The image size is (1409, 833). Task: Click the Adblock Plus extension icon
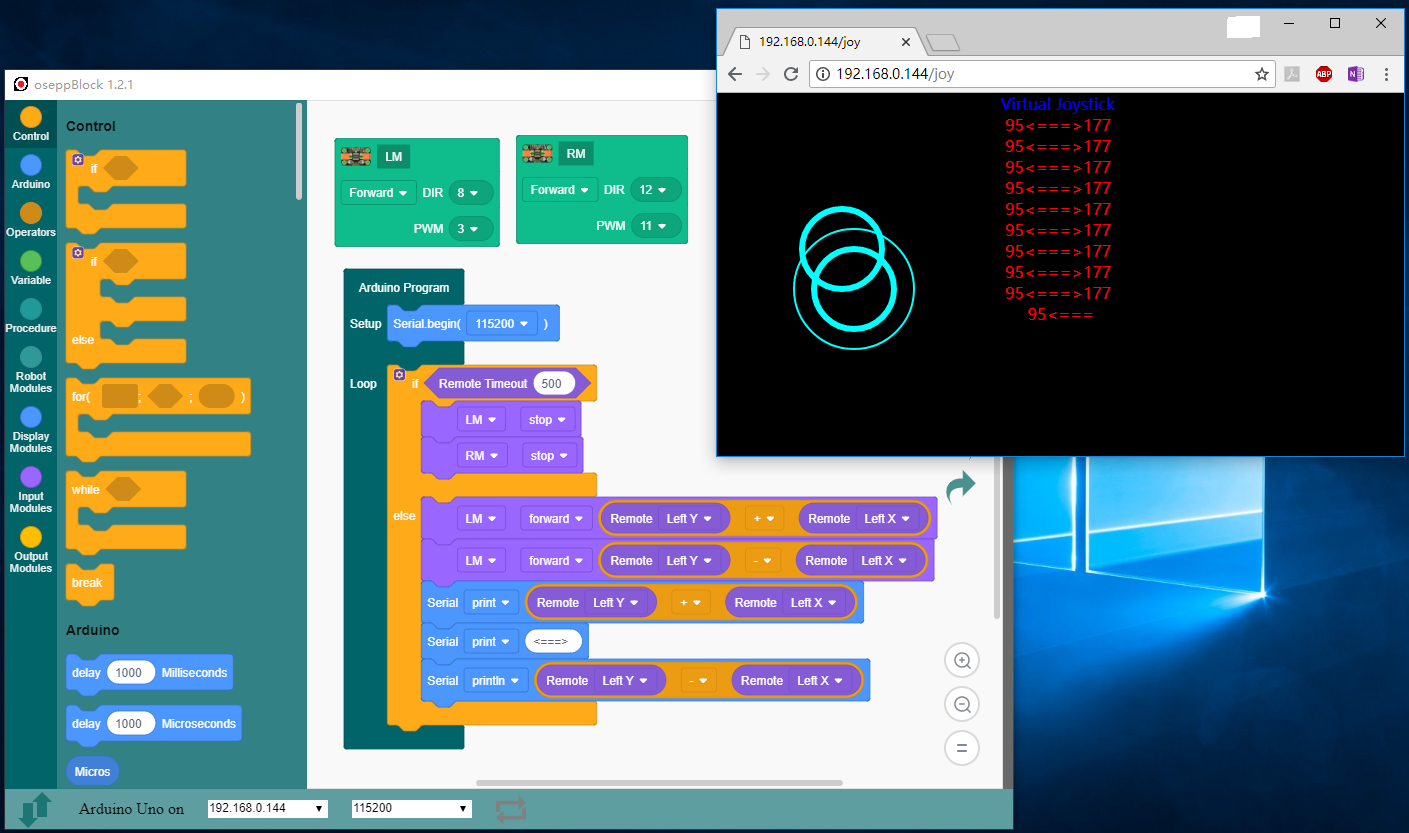click(1323, 74)
